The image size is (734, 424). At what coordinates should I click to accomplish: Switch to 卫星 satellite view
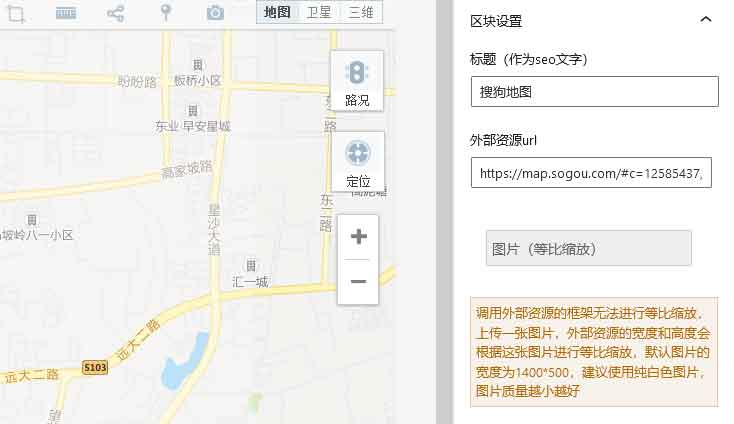(x=318, y=12)
